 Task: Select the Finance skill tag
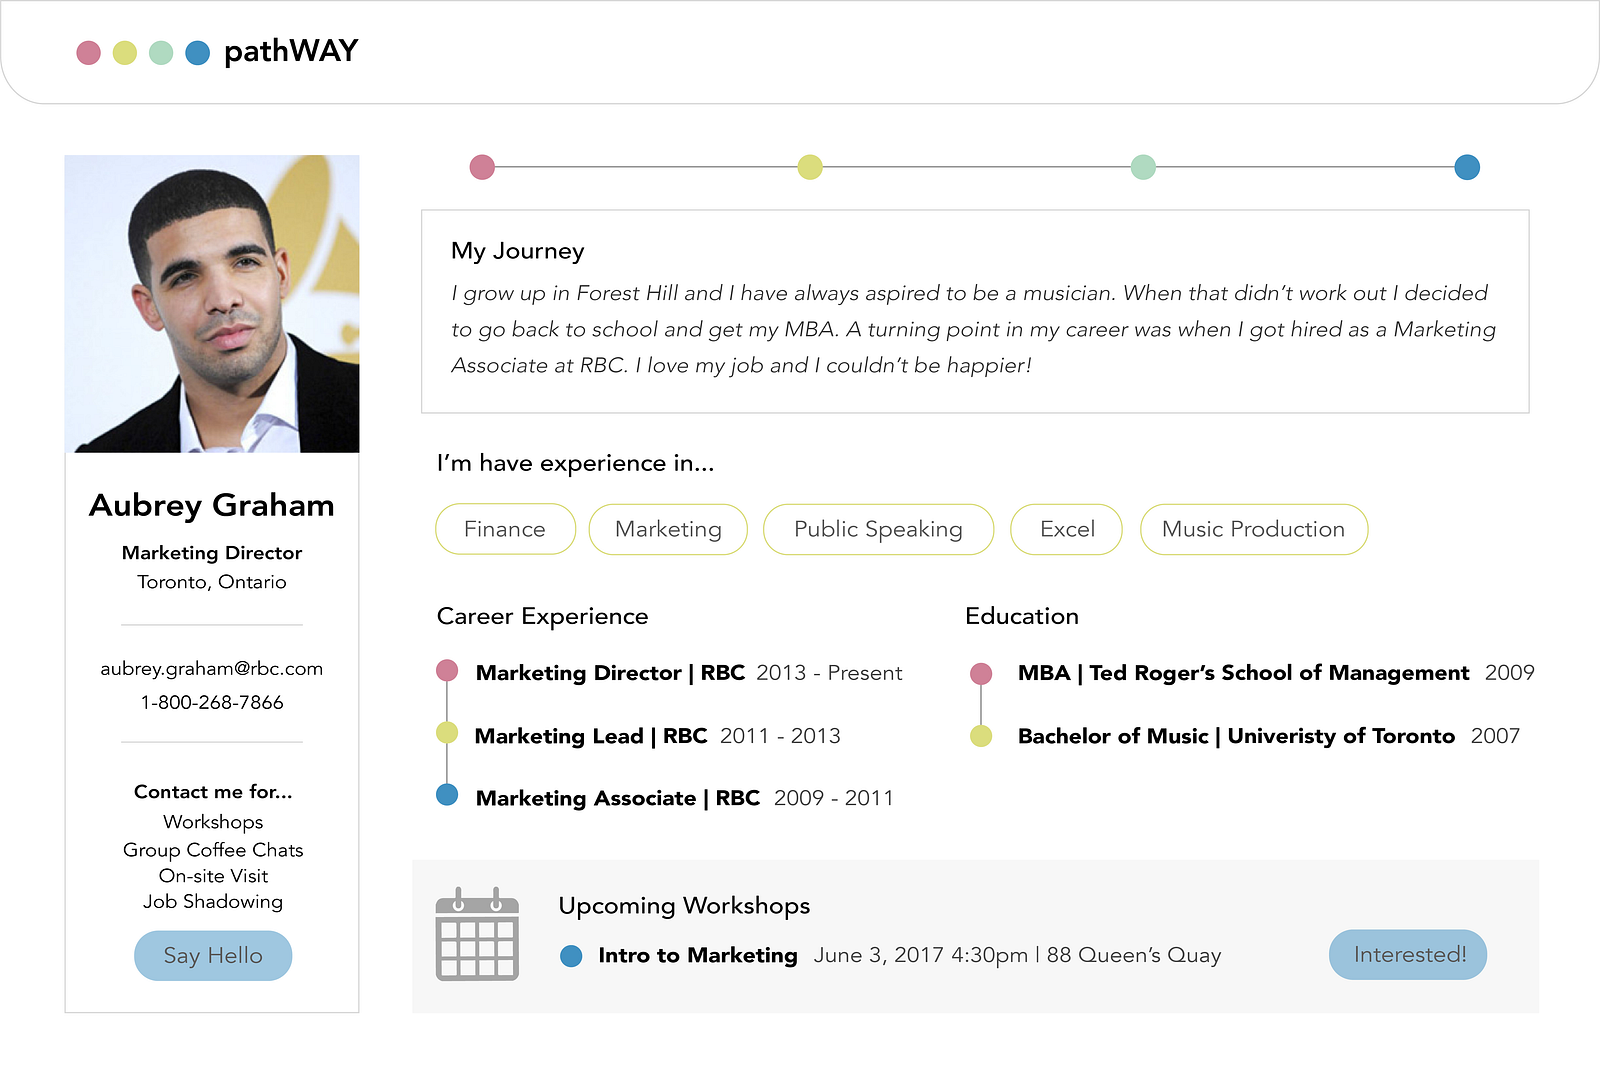click(505, 529)
